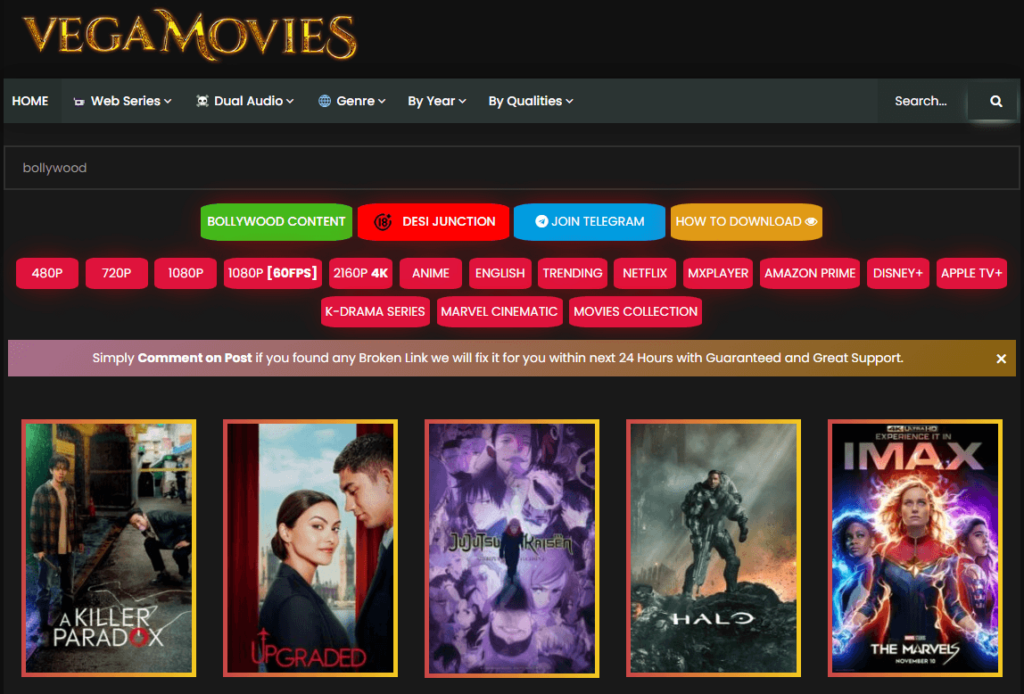
Task: Select the 720P quality tag
Action: [x=116, y=273]
